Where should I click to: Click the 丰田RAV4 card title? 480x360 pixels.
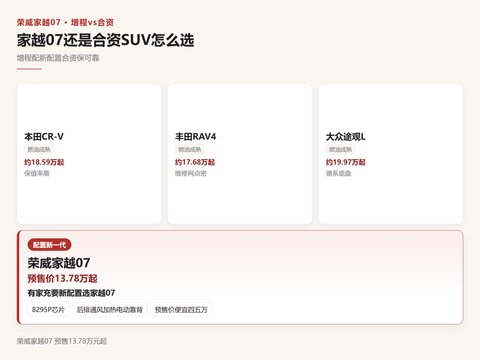pyautogui.click(x=195, y=136)
